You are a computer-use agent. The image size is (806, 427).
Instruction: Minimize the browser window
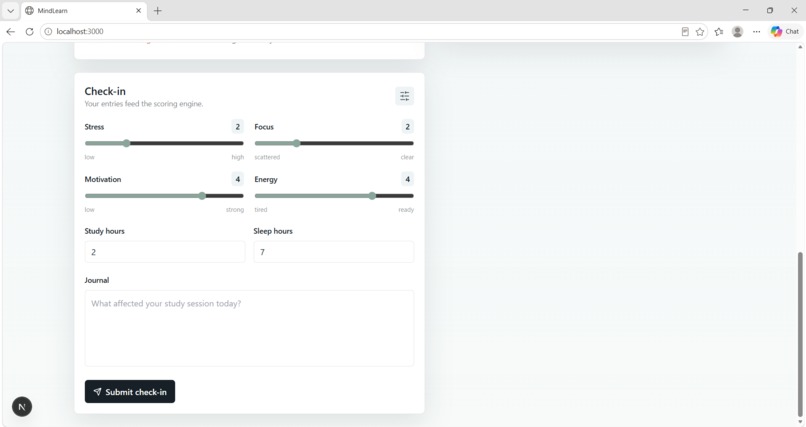tap(745, 10)
